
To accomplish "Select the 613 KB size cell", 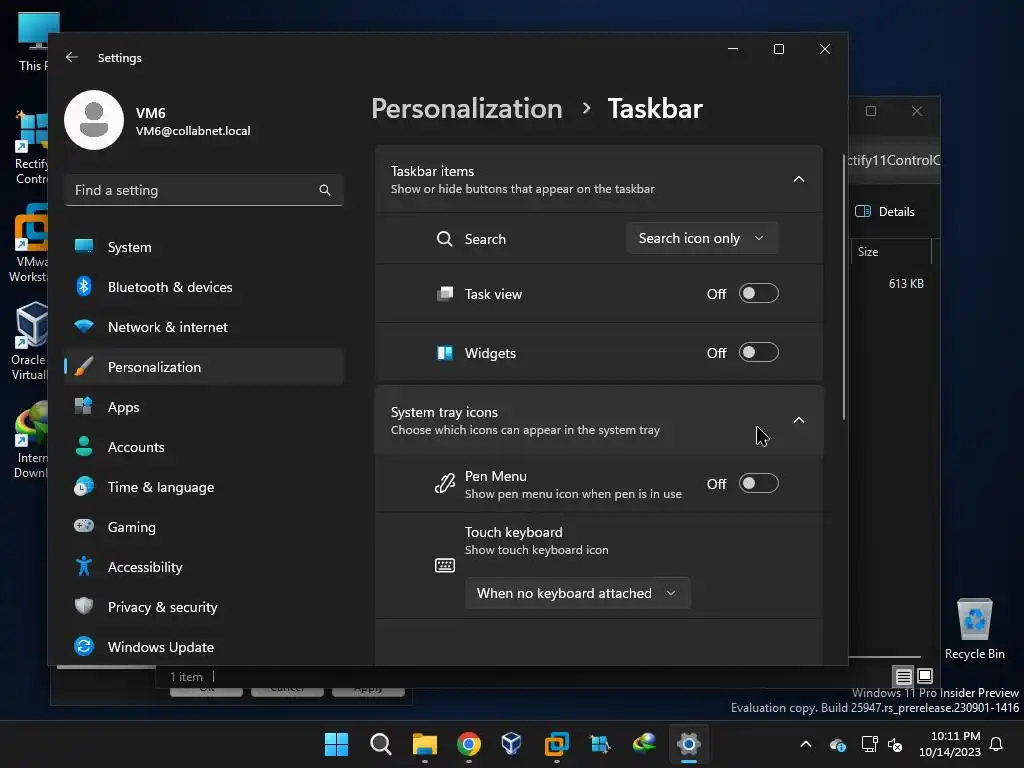I will click(x=906, y=283).
